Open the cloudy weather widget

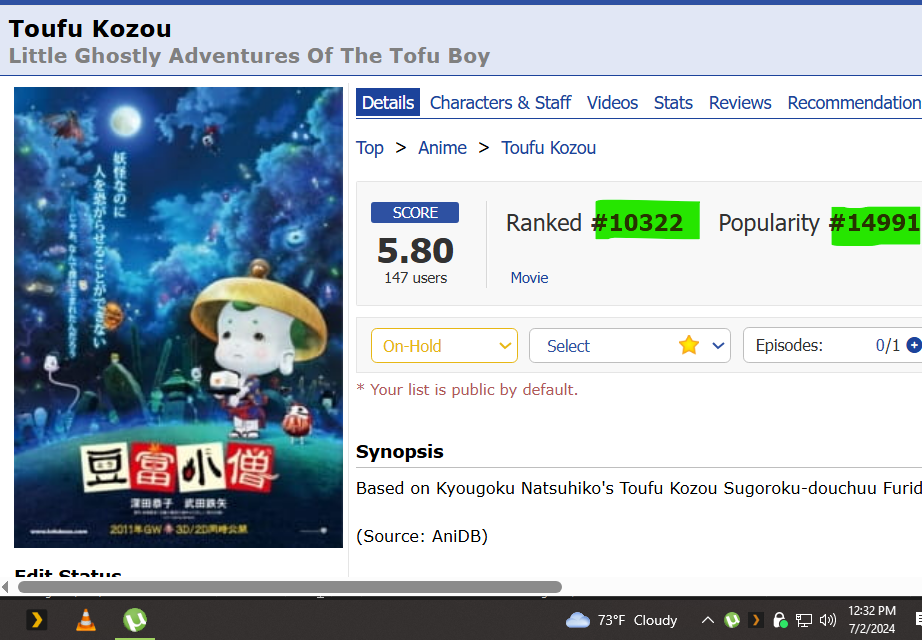tap(621, 620)
